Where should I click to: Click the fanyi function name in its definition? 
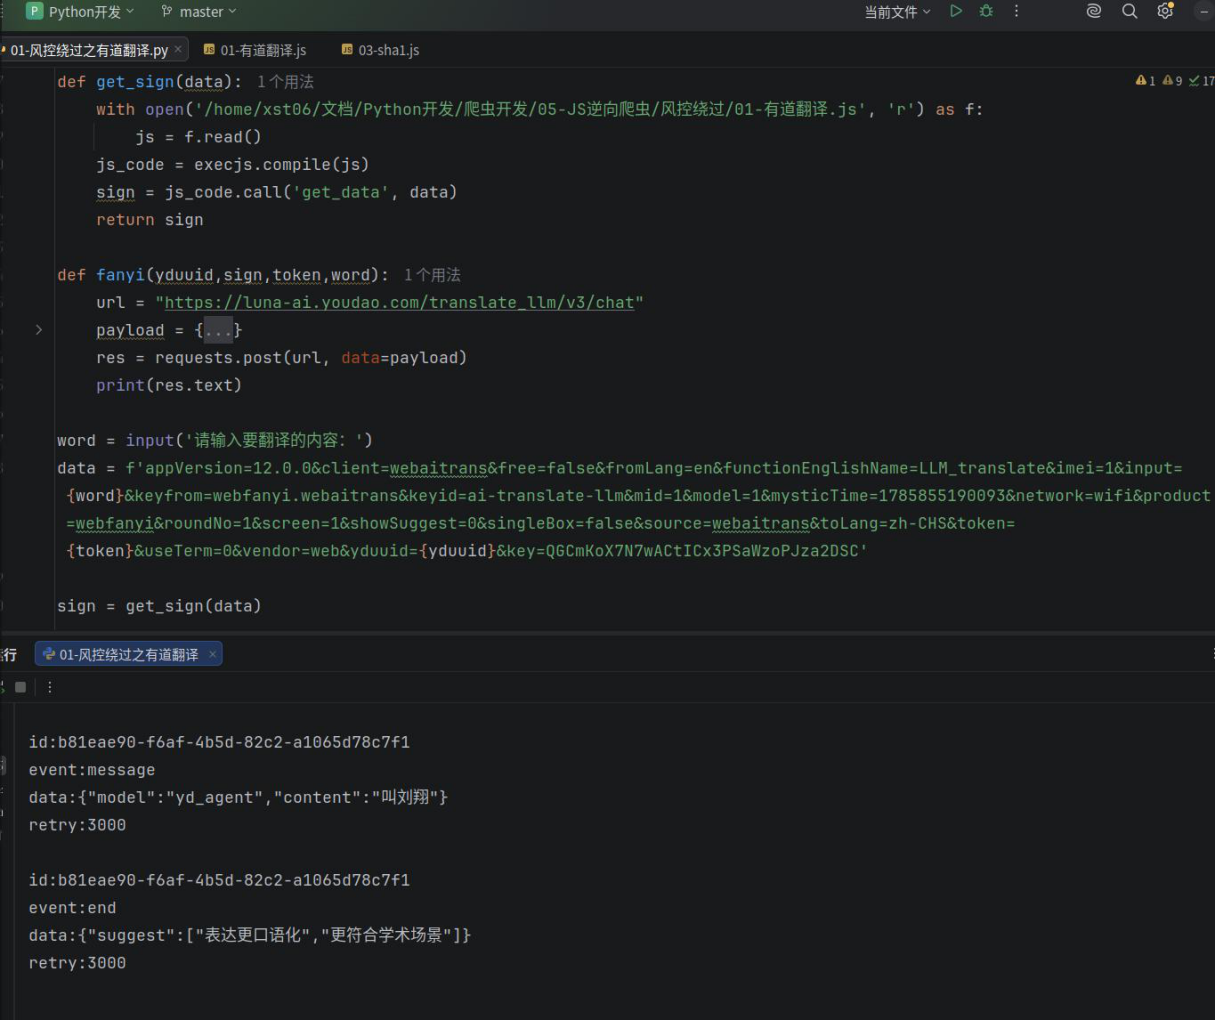coord(120,275)
